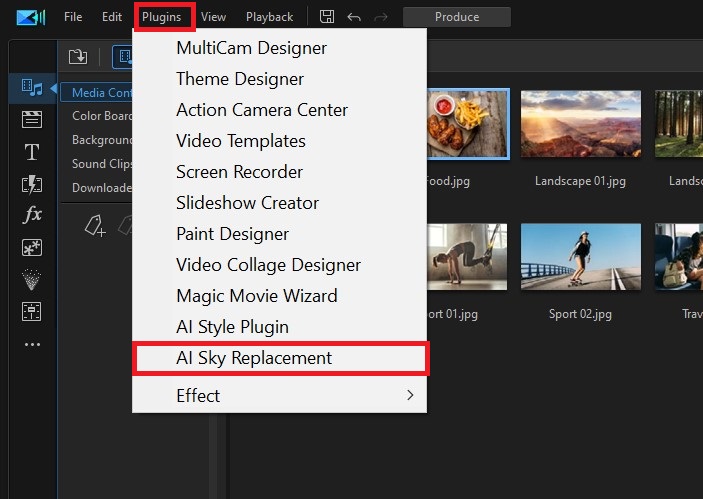Open the Effect Room fx icon

(32, 215)
